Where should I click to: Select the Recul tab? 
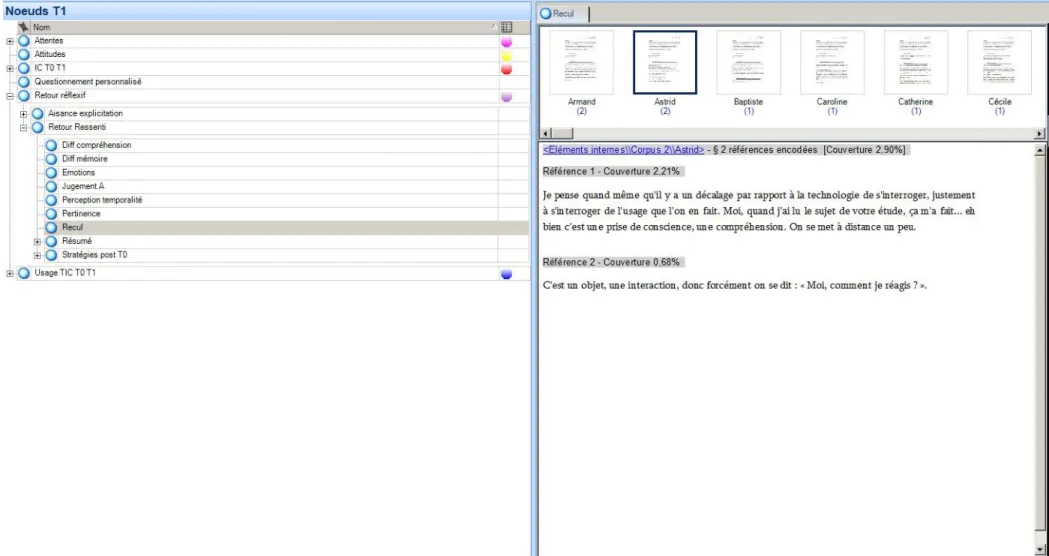563,13
